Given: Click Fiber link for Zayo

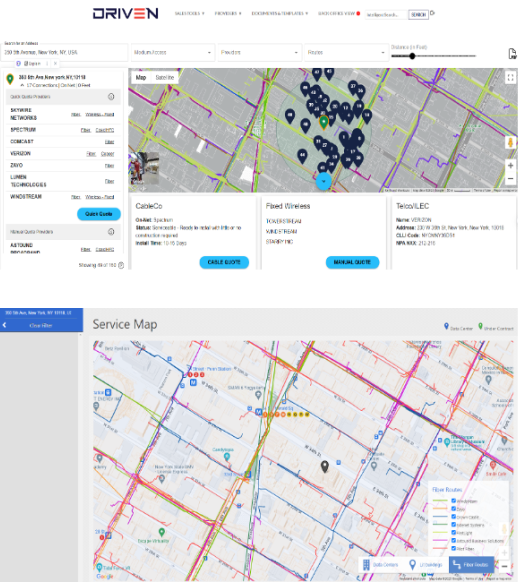Looking at the screenshot, I should click(109, 166).
